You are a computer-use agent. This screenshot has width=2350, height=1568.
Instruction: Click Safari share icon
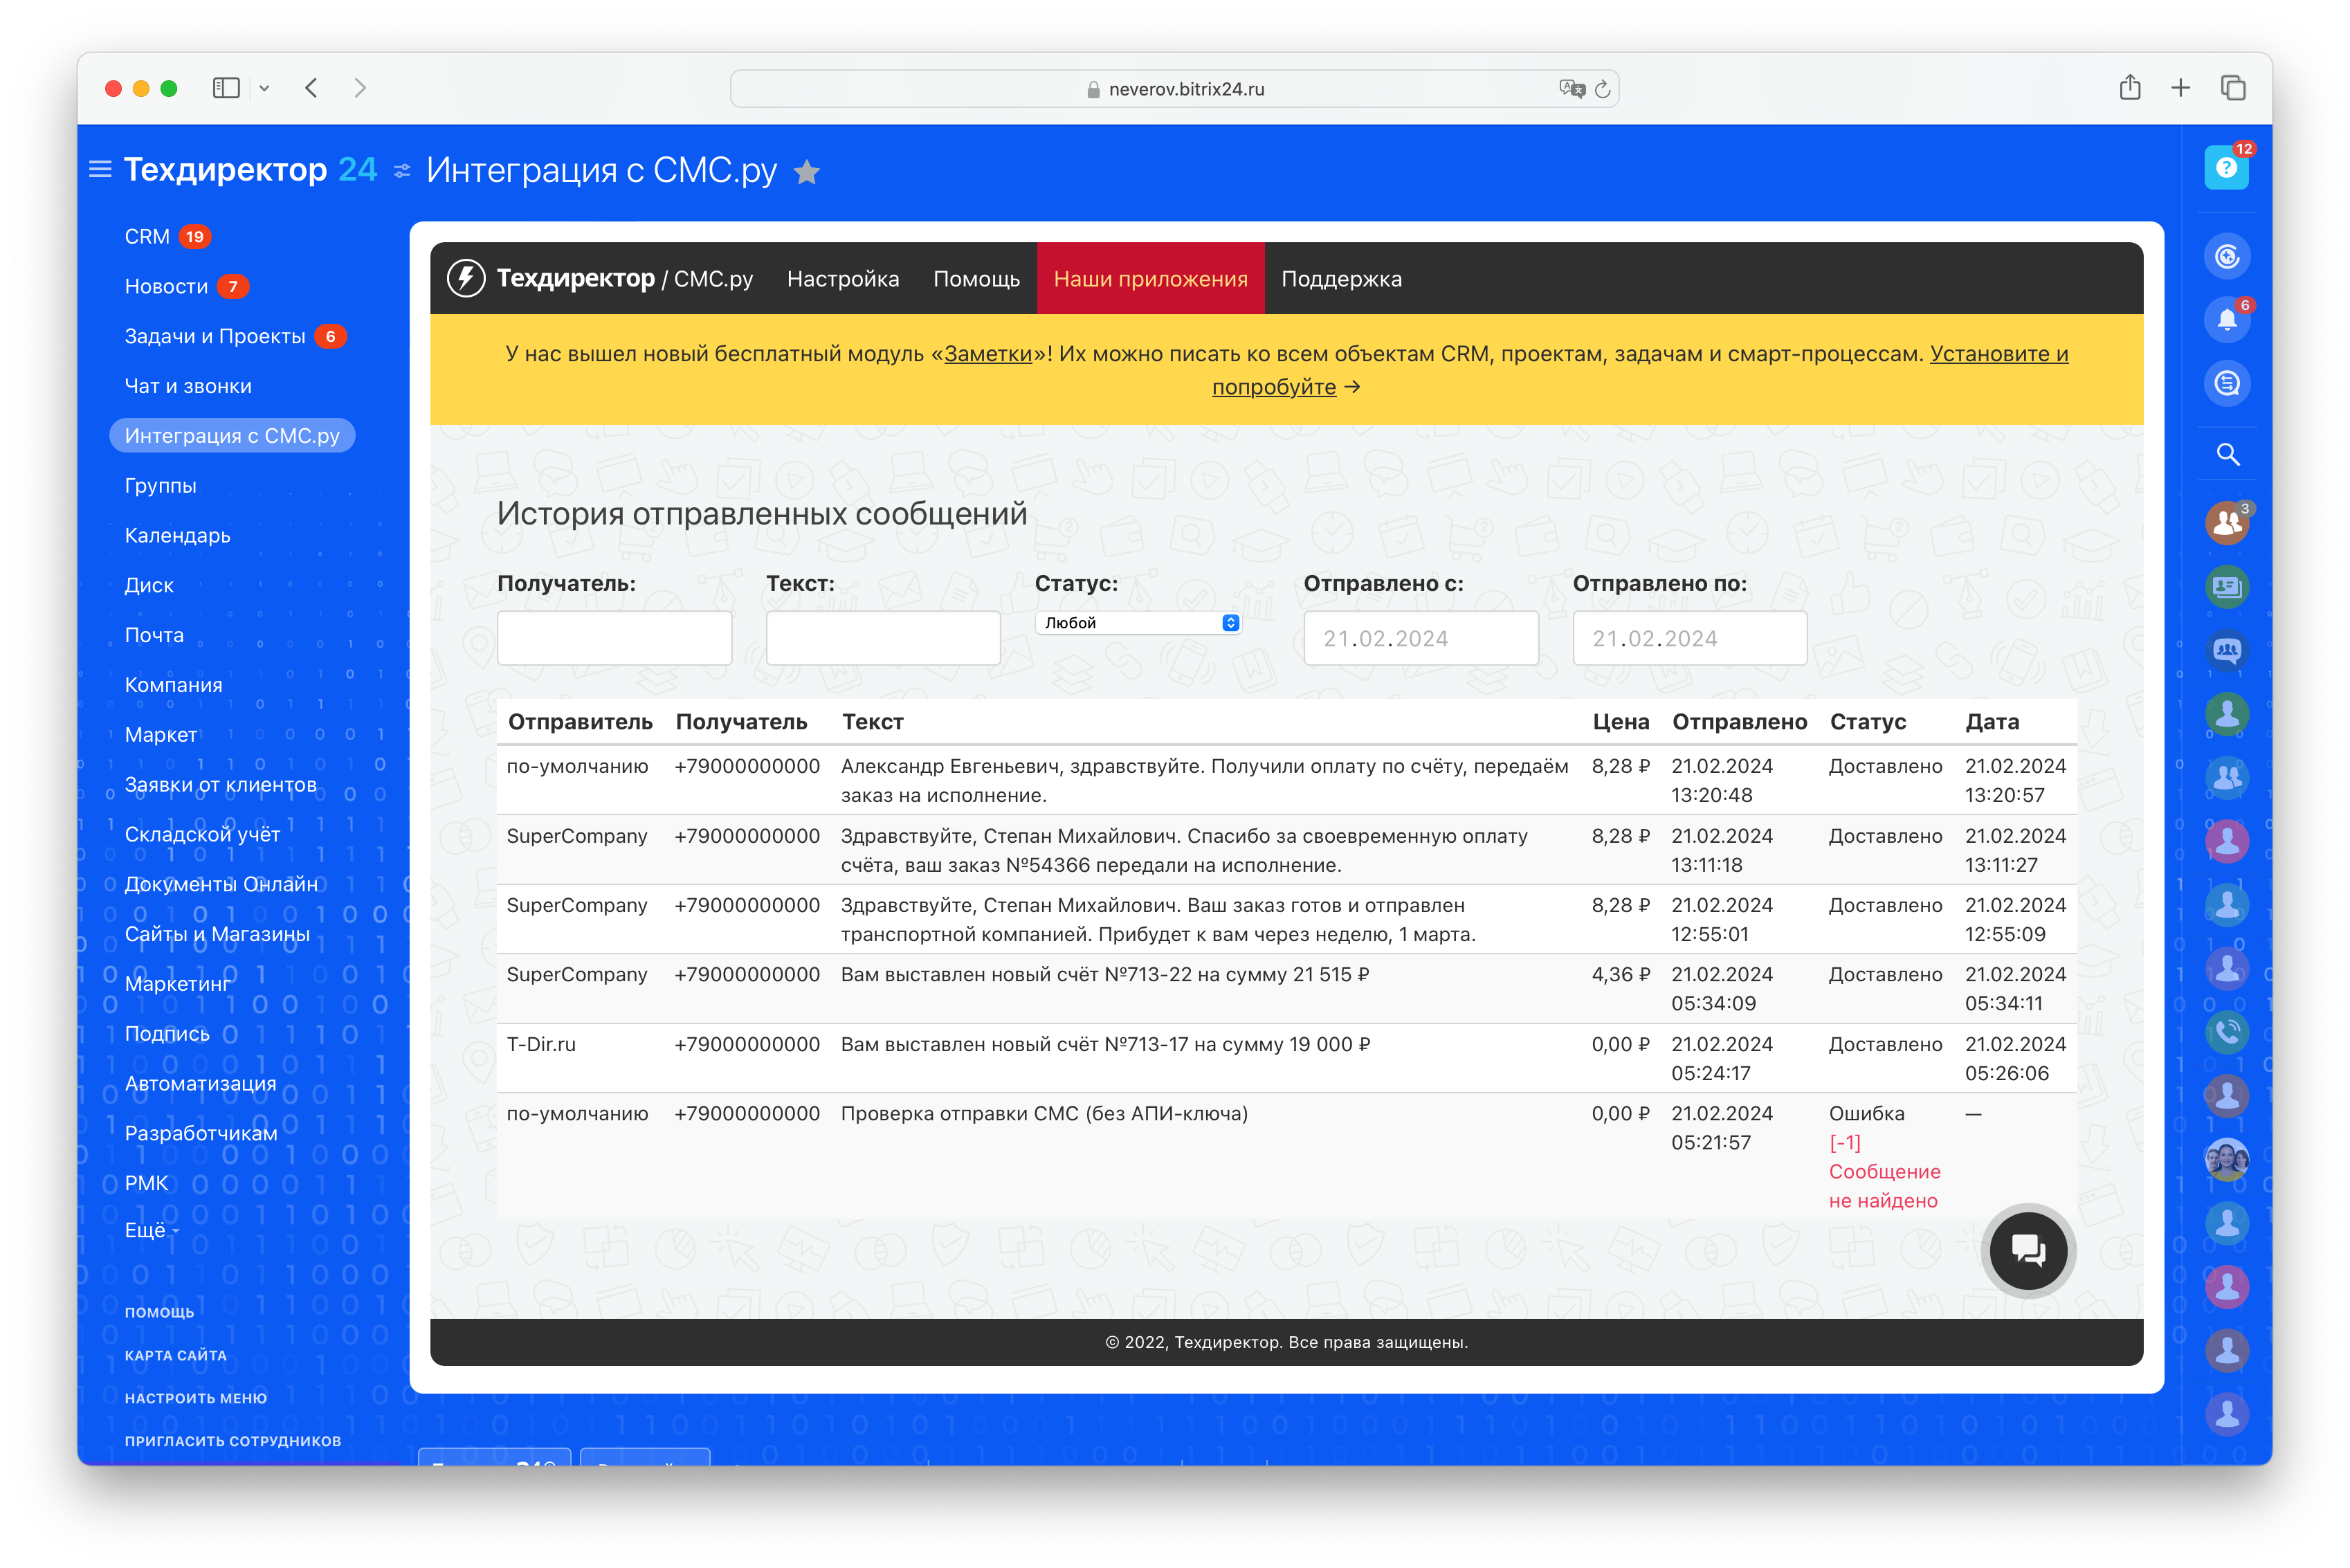coord(2129,88)
